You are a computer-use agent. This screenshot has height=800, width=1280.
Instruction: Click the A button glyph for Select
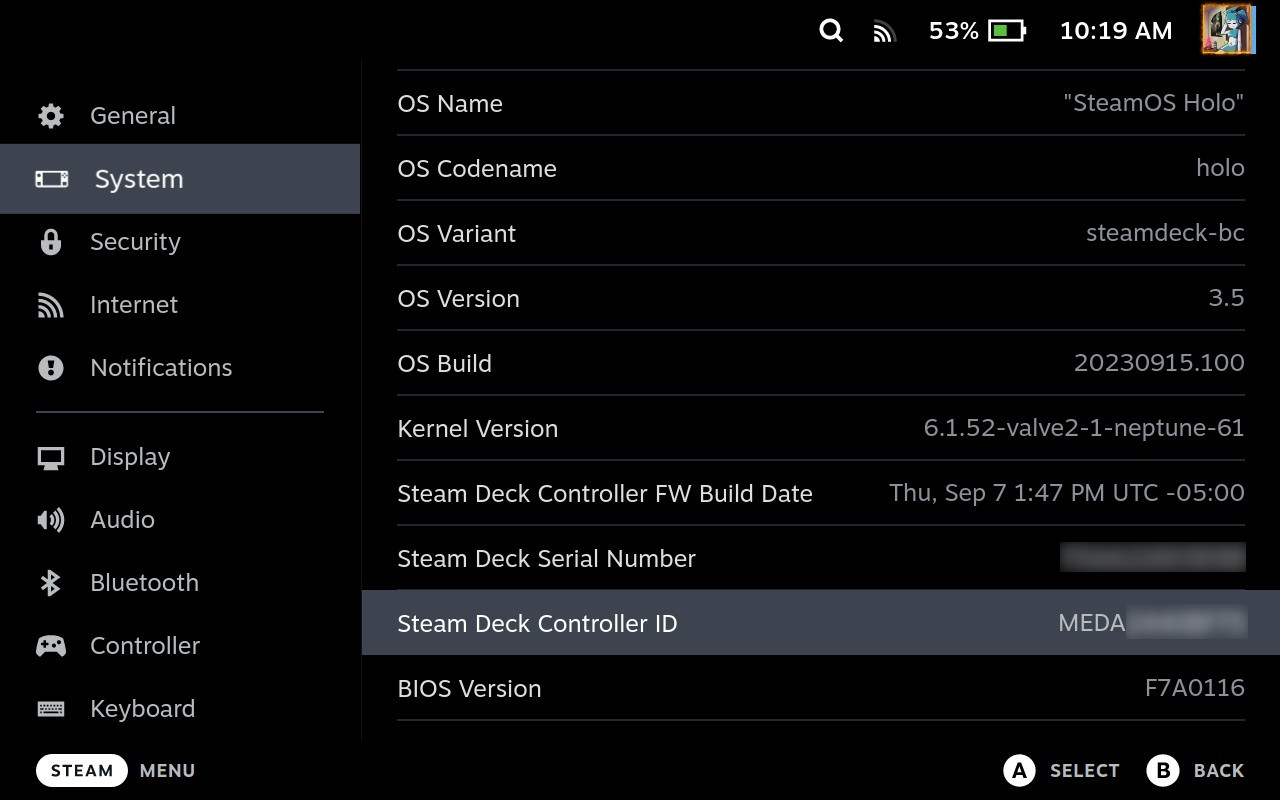tap(1019, 771)
